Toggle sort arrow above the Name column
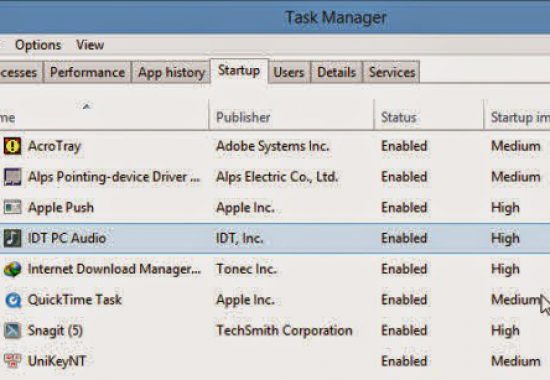 (x=86, y=106)
